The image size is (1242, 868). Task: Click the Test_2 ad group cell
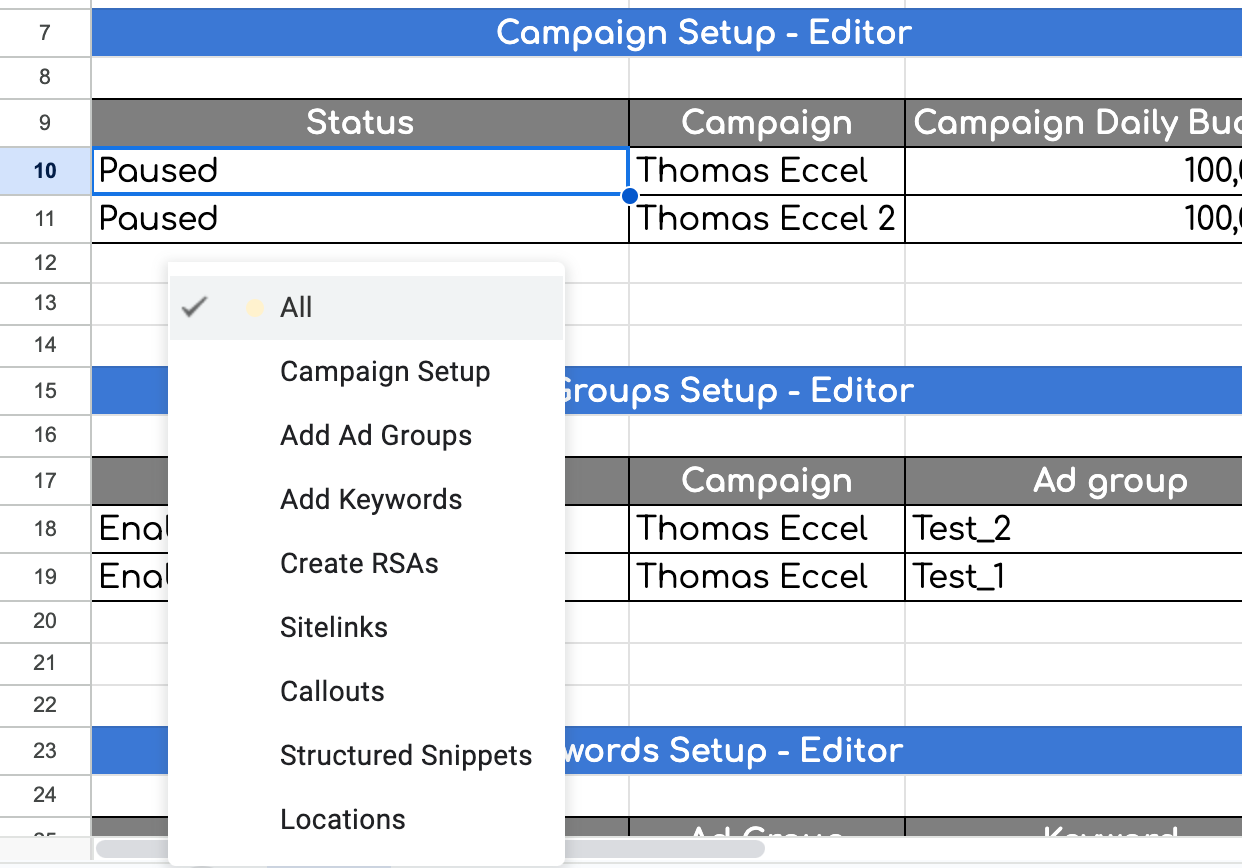pos(1070,529)
